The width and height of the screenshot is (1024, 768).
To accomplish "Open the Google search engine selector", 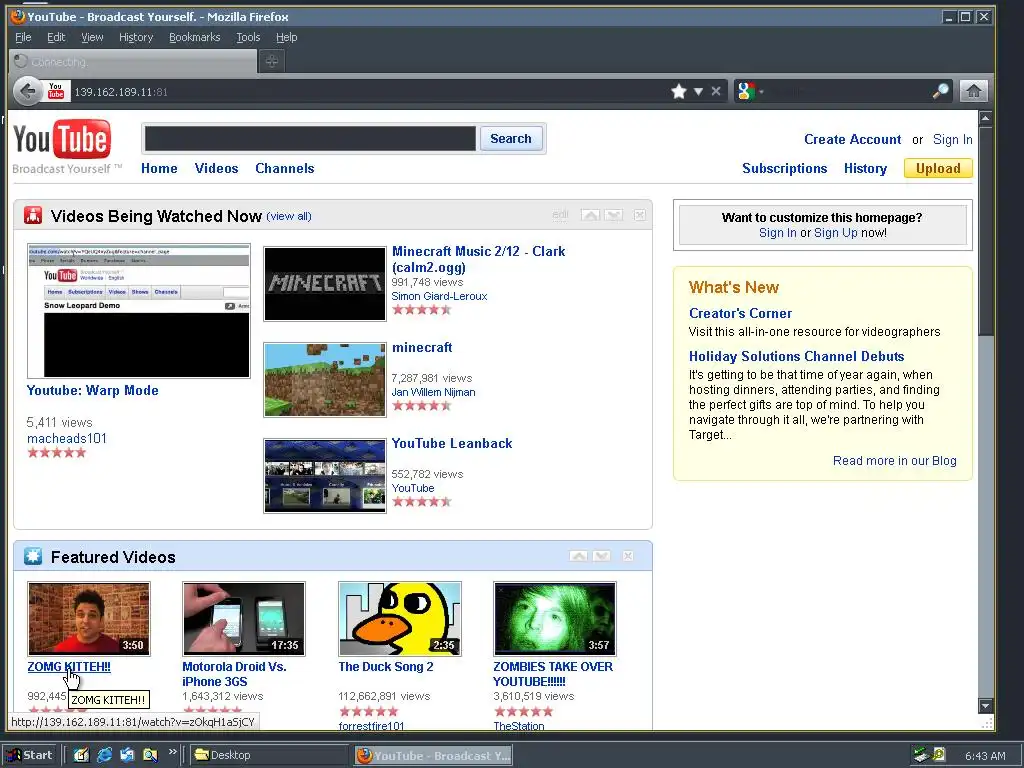I will click(750, 91).
